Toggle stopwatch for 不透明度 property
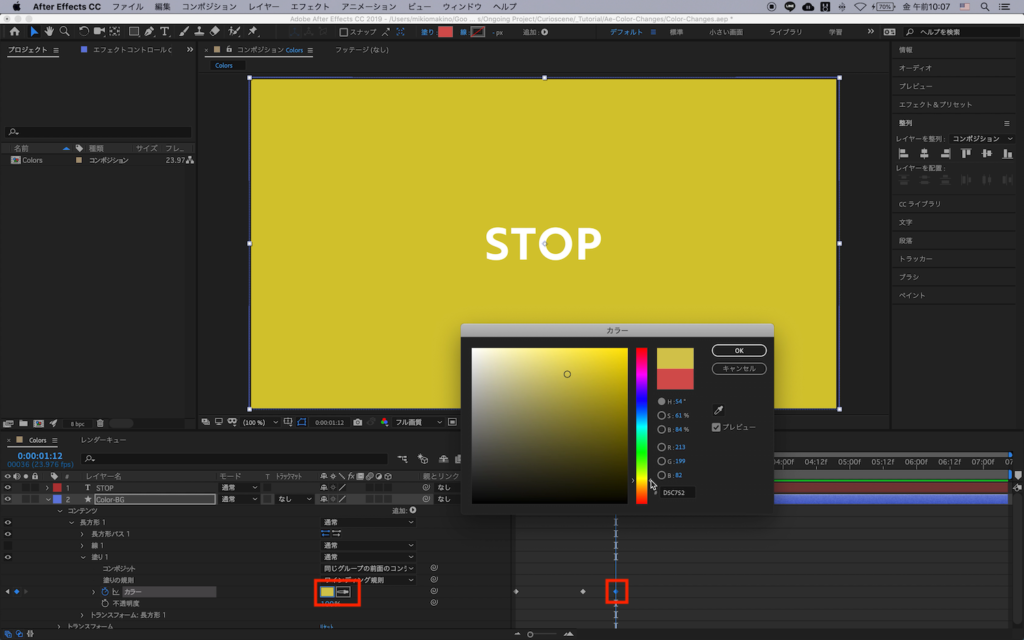 tap(104, 603)
